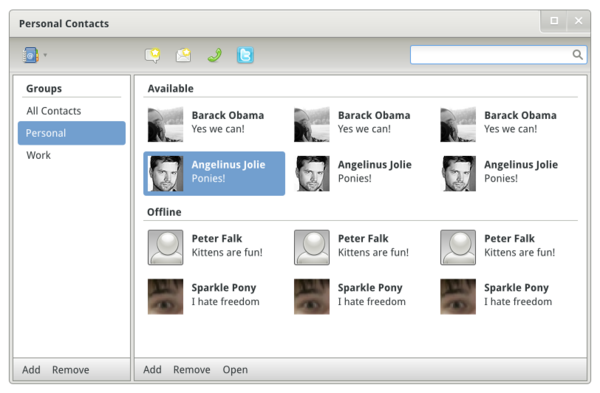Screen dimensions: 600x393
Task: Call contact using green phone icon
Action: pyautogui.click(x=215, y=55)
